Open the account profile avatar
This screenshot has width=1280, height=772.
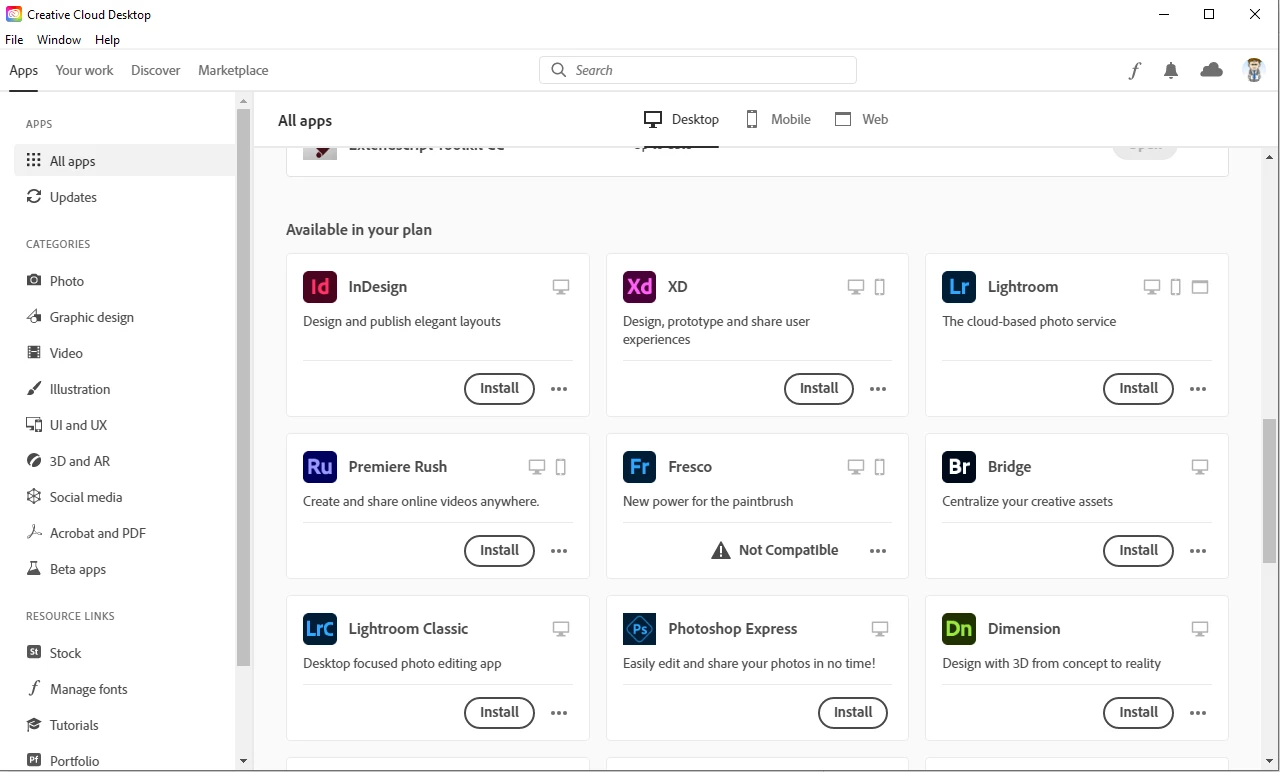pos(1254,70)
